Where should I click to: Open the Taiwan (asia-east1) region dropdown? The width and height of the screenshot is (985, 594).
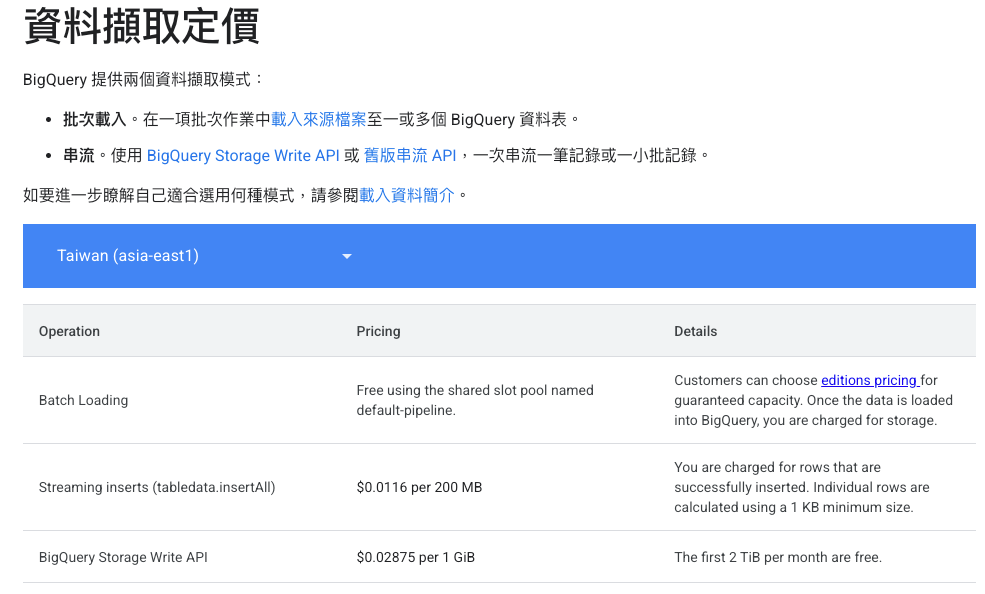(204, 256)
